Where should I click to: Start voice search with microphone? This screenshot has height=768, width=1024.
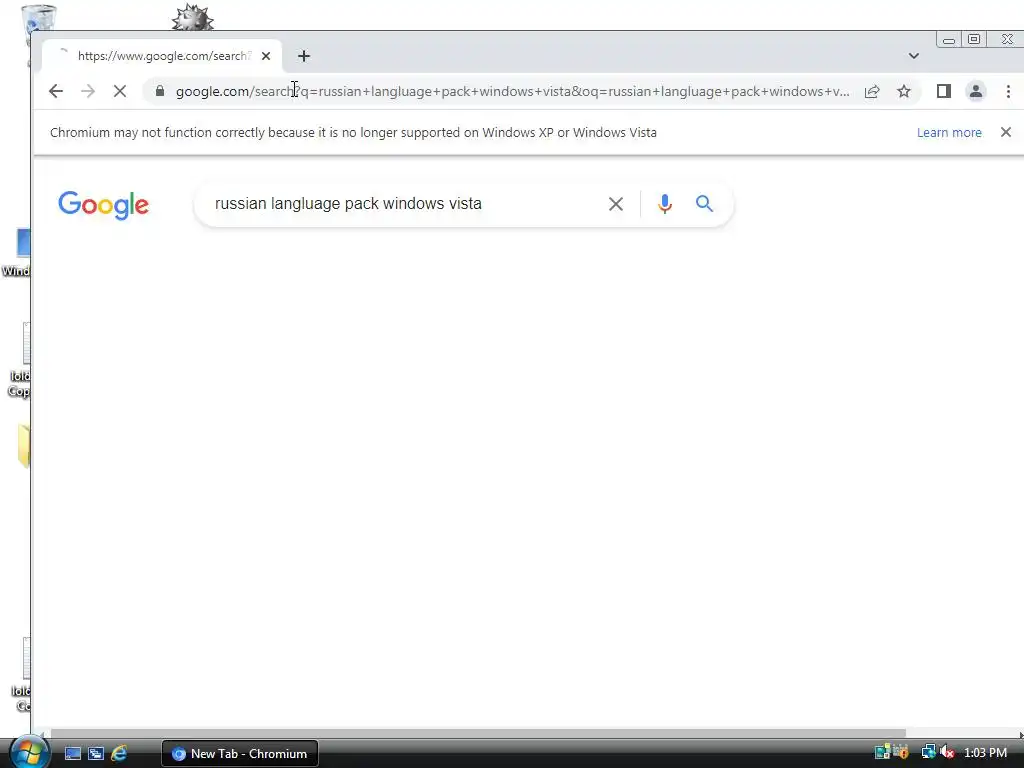tap(665, 204)
